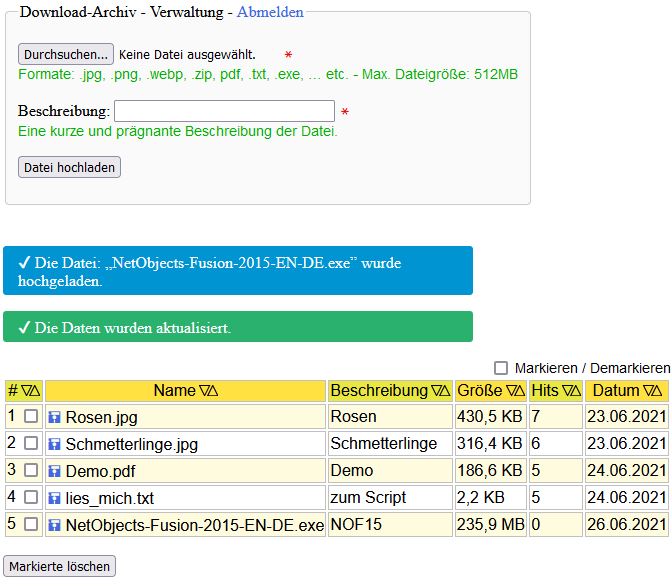Sort descending by Name column arrow
Viewport: 672px width, 586px height.
(x=205, y=390)
